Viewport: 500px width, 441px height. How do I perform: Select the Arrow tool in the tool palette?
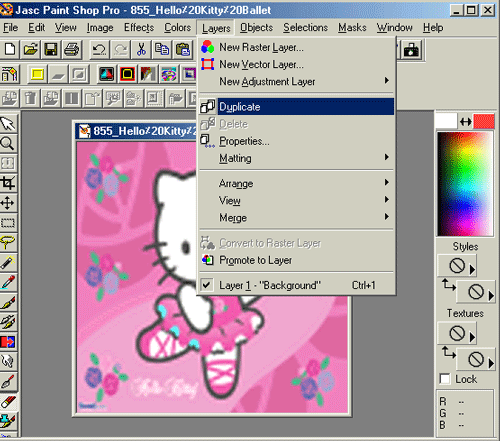pyautogui.click(x=8, y=124)
